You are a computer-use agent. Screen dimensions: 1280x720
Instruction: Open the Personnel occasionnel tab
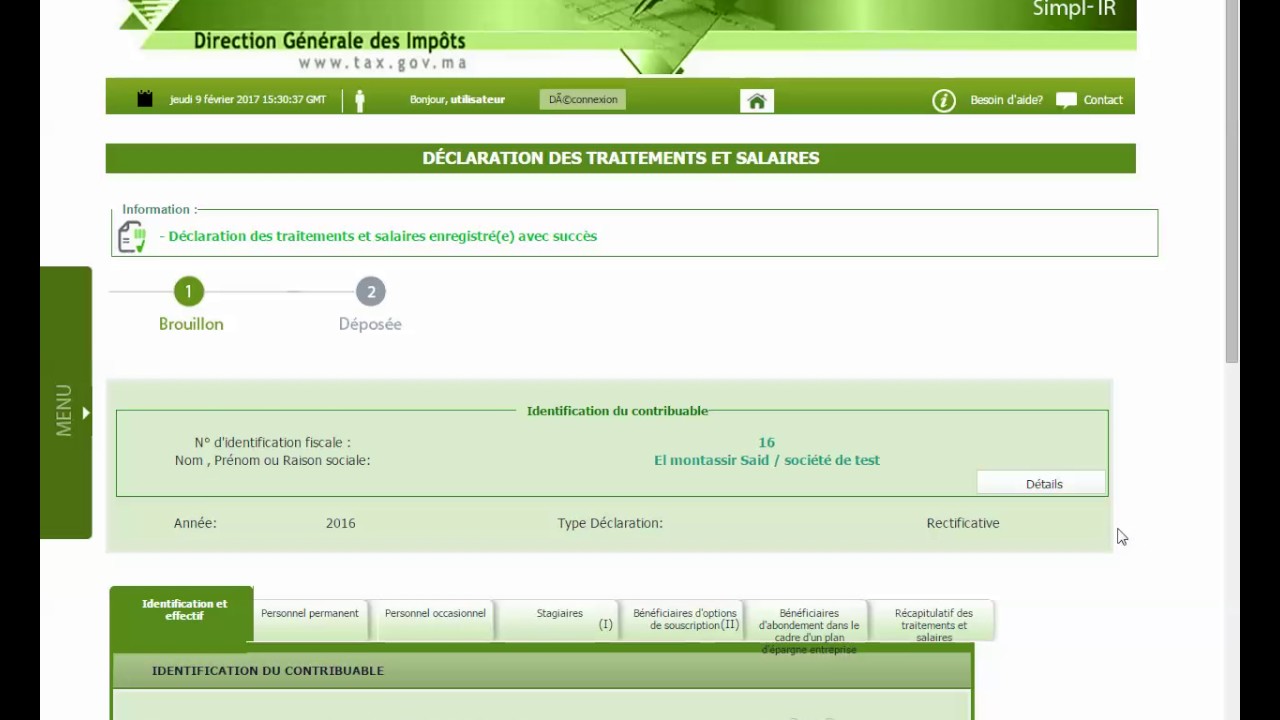pyautogui.click(x=435, y=620)
